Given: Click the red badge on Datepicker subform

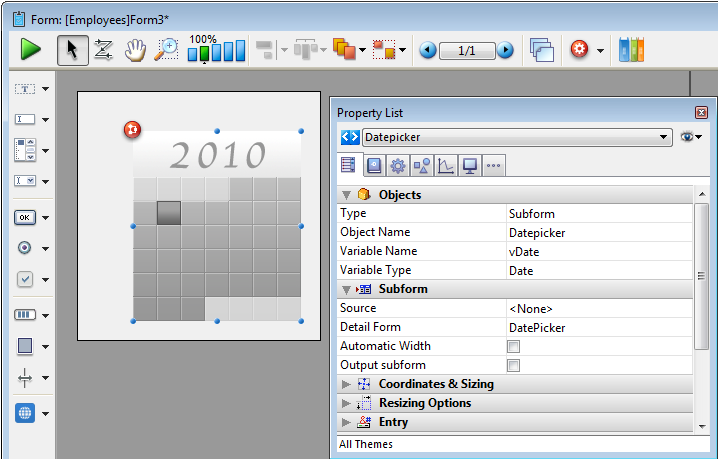Looking at the screenshot, I should (132, 129).
